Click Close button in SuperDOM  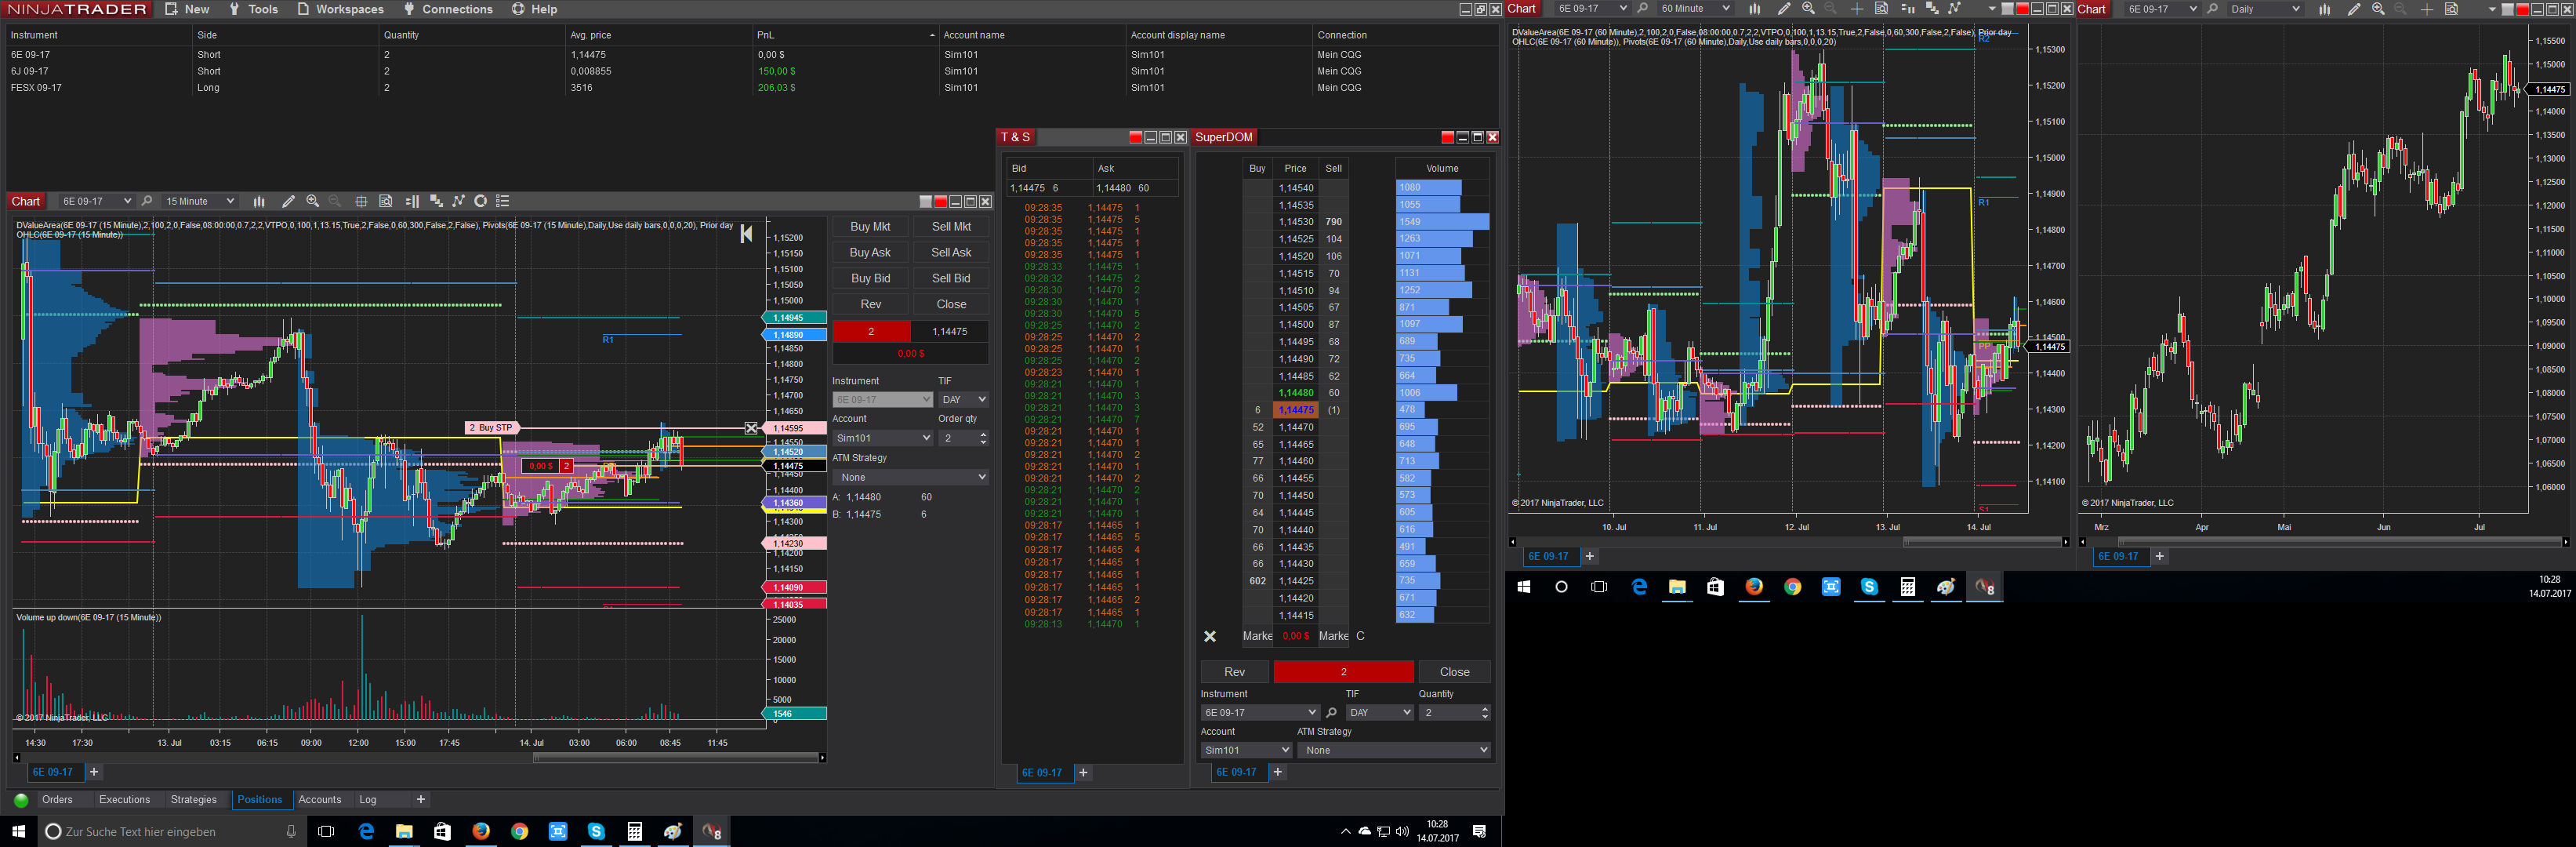(x=1454, y=672)
